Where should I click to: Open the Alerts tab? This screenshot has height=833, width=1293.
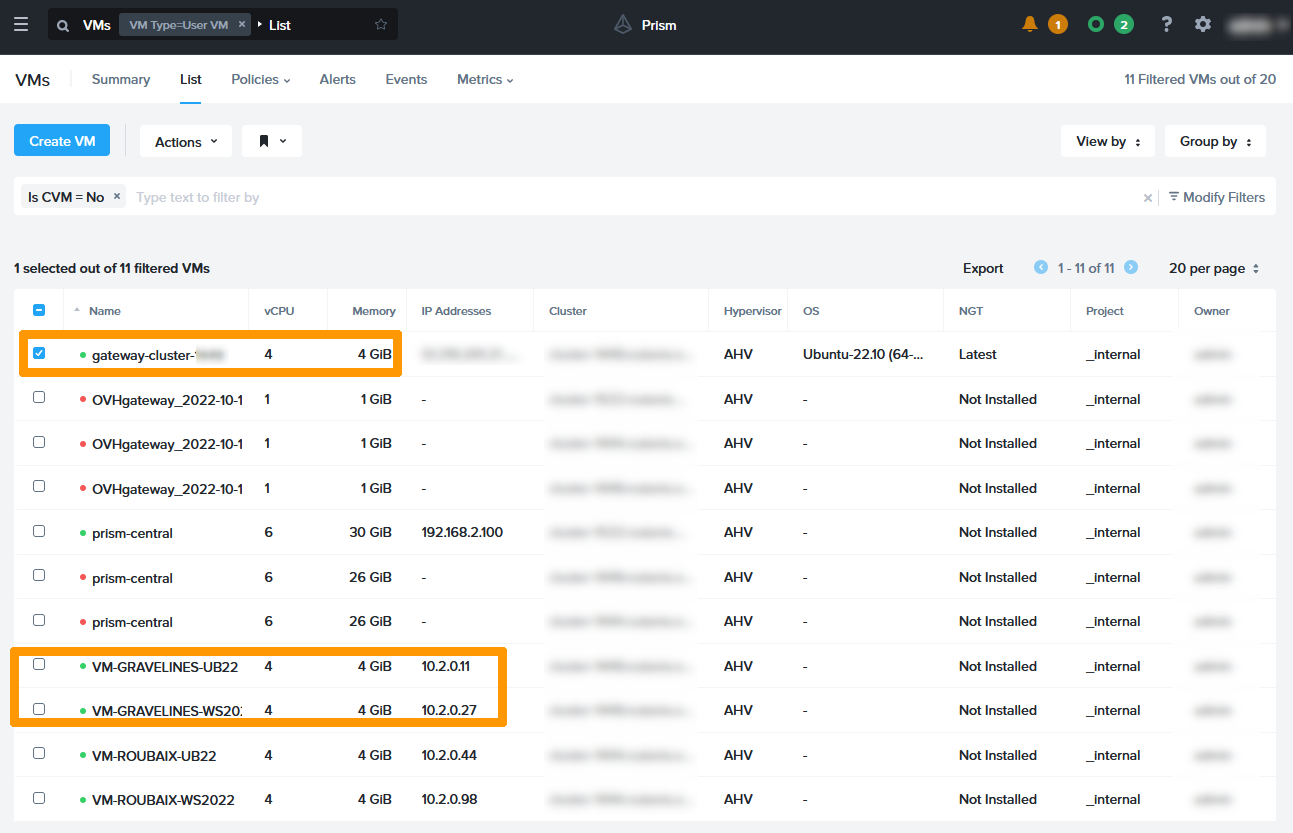pos(337,79)
